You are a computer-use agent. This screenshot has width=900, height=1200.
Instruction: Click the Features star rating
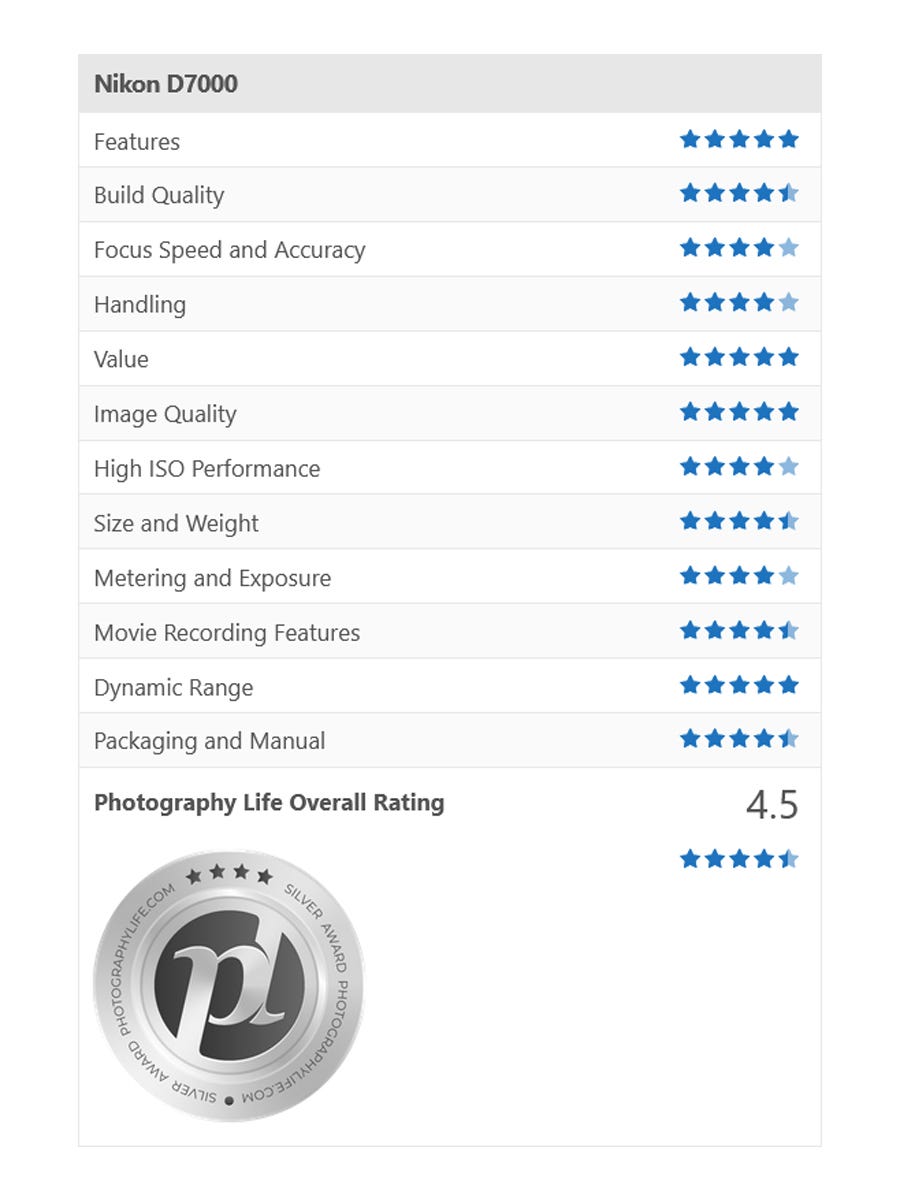coord(739,140)
